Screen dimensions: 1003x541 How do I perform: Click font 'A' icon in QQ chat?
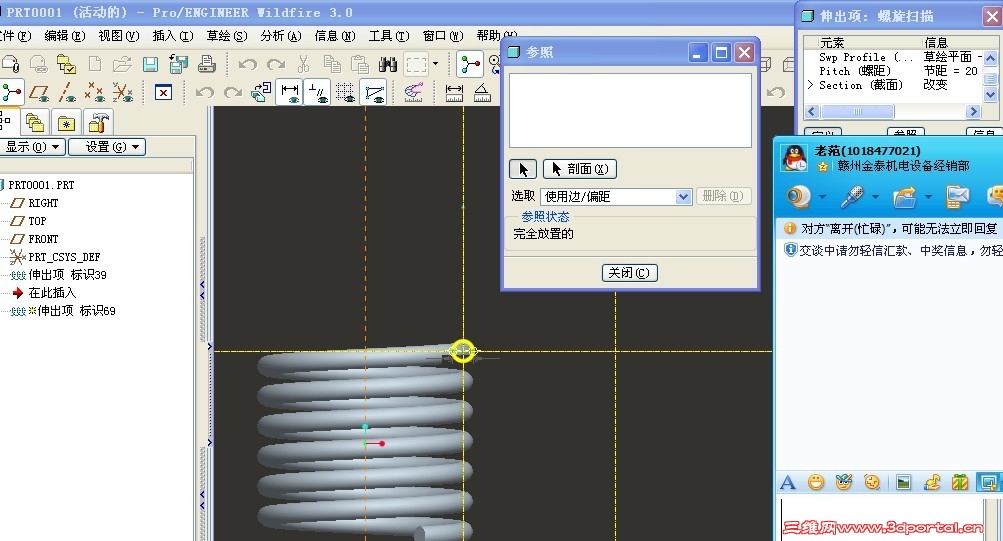click(788, 482)
